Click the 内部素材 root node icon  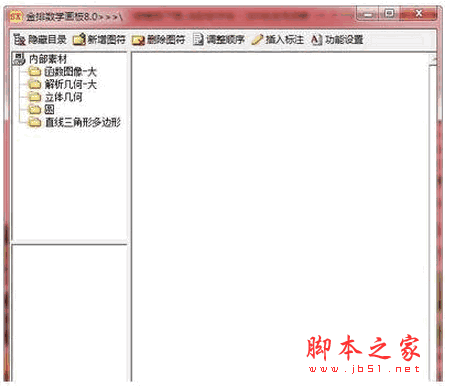[19, 59]
